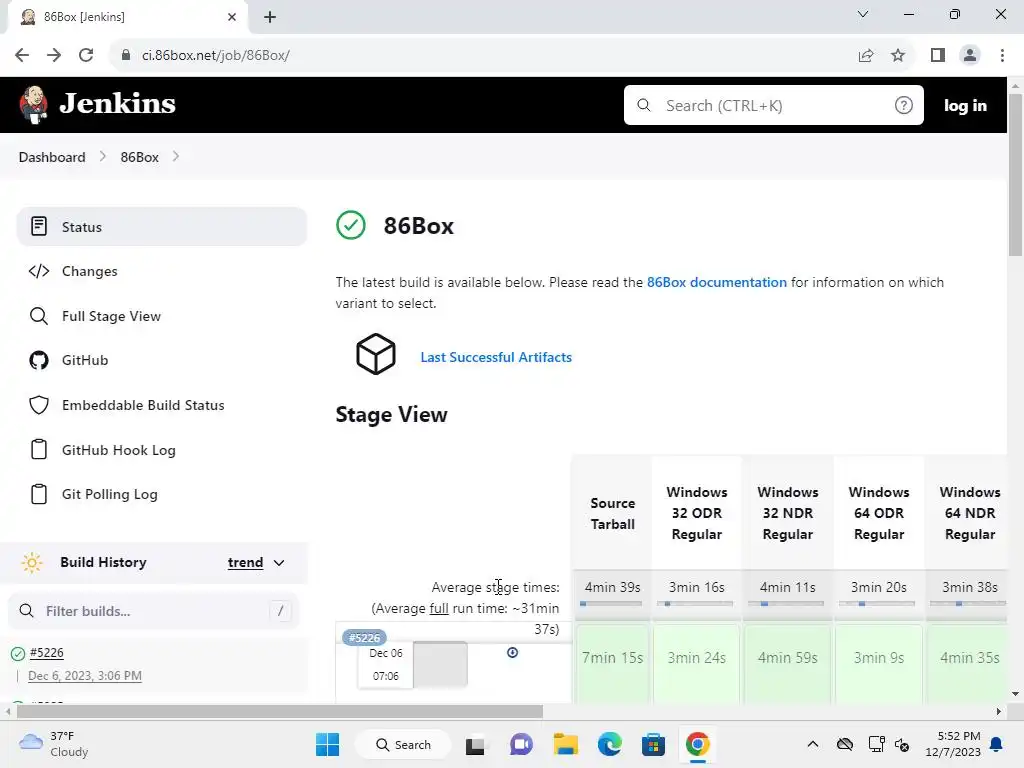This screenshot has height=768, width=1024.
Task: Open Chrome three-dot menu
Action: coord(1002,56)
